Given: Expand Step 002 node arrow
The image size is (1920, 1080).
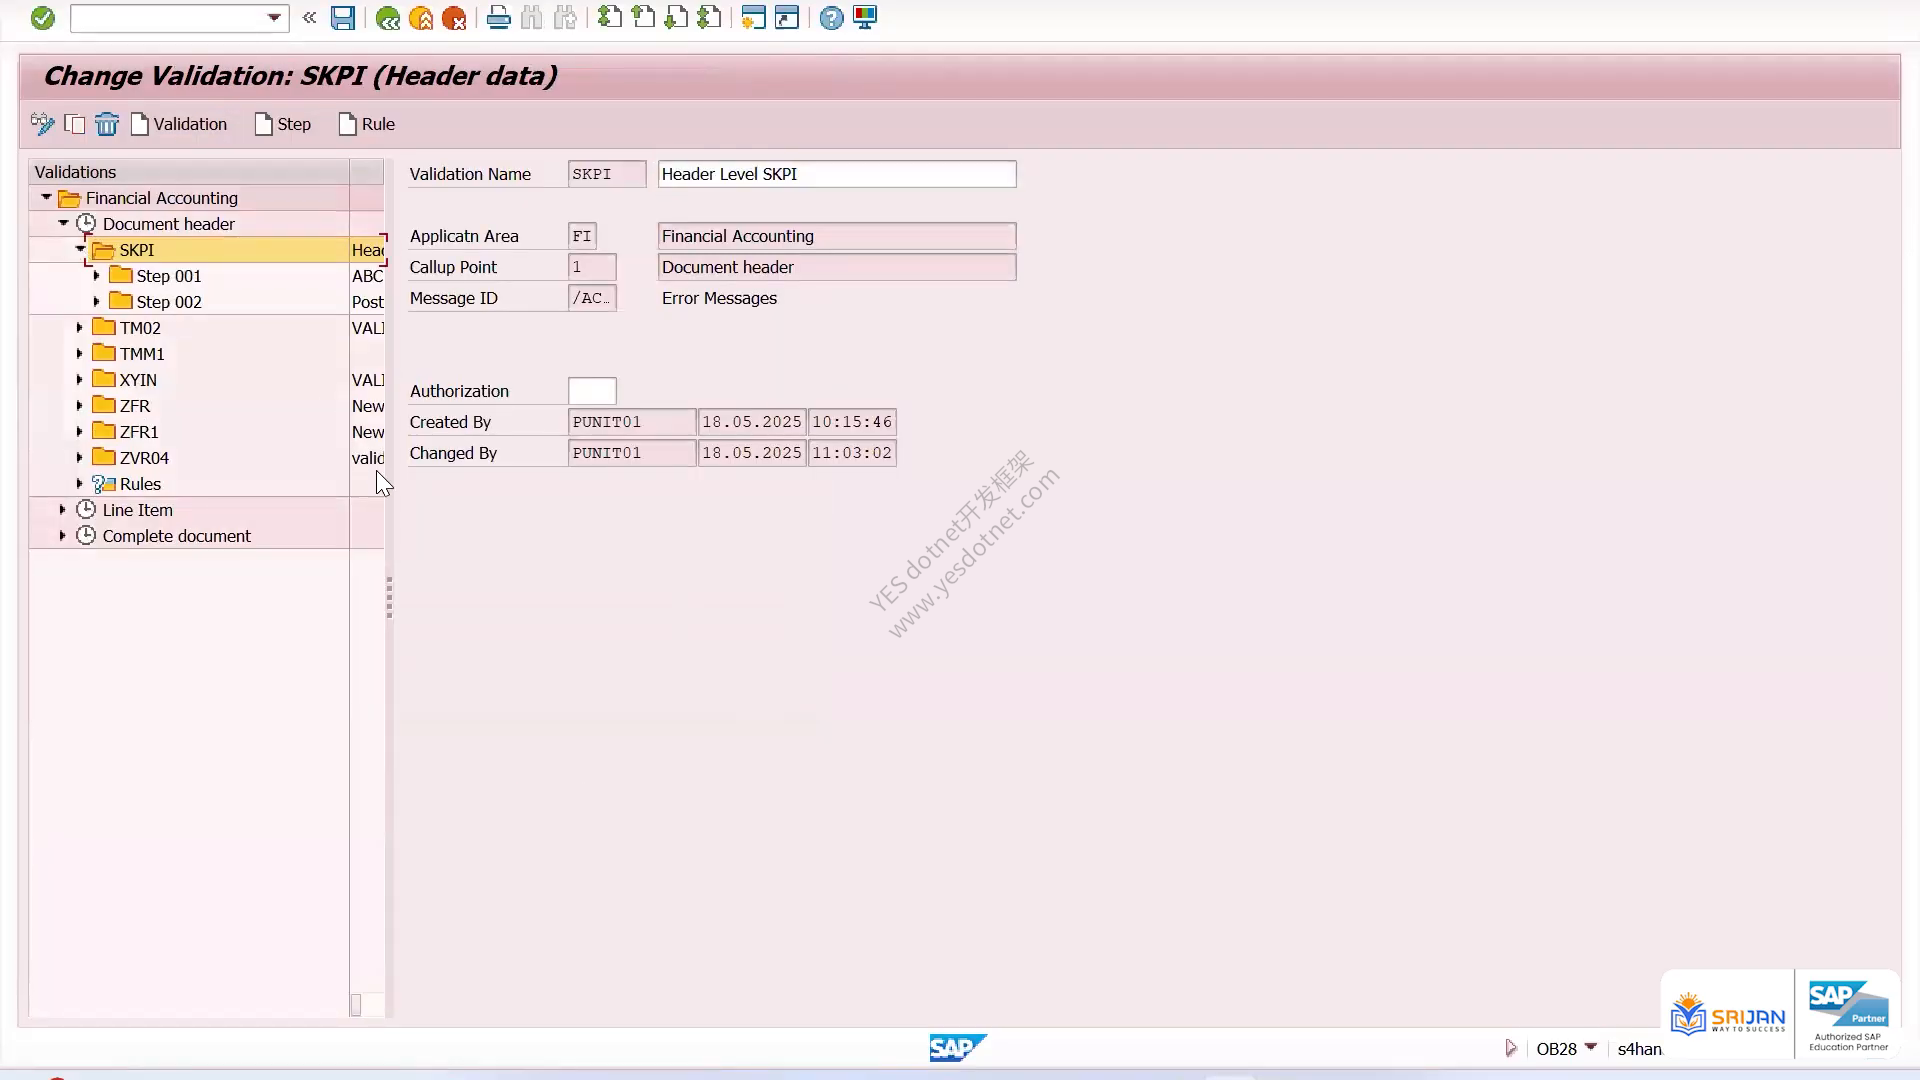Looking at the screenshot, I should pyautogui.click(x=96, y=301).
